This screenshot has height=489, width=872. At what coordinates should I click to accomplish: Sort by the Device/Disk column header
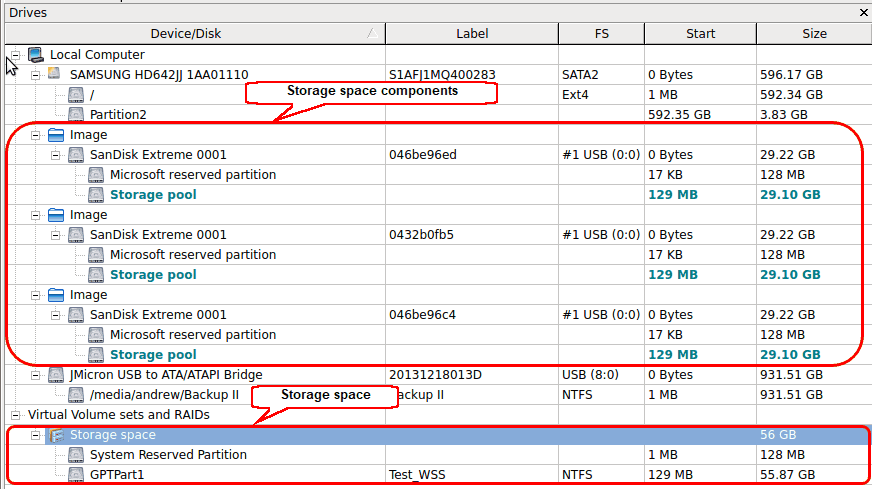[195, 33]
